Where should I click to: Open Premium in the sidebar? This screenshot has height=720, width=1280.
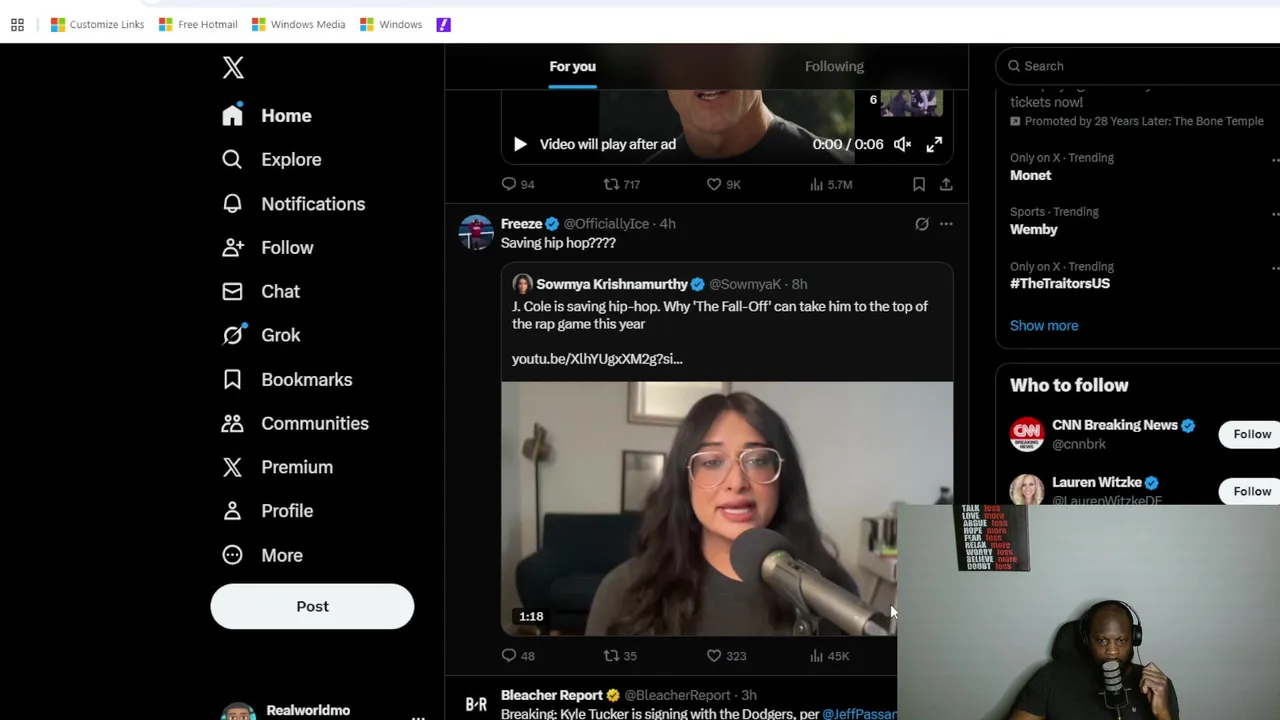[x=278, y=467]
